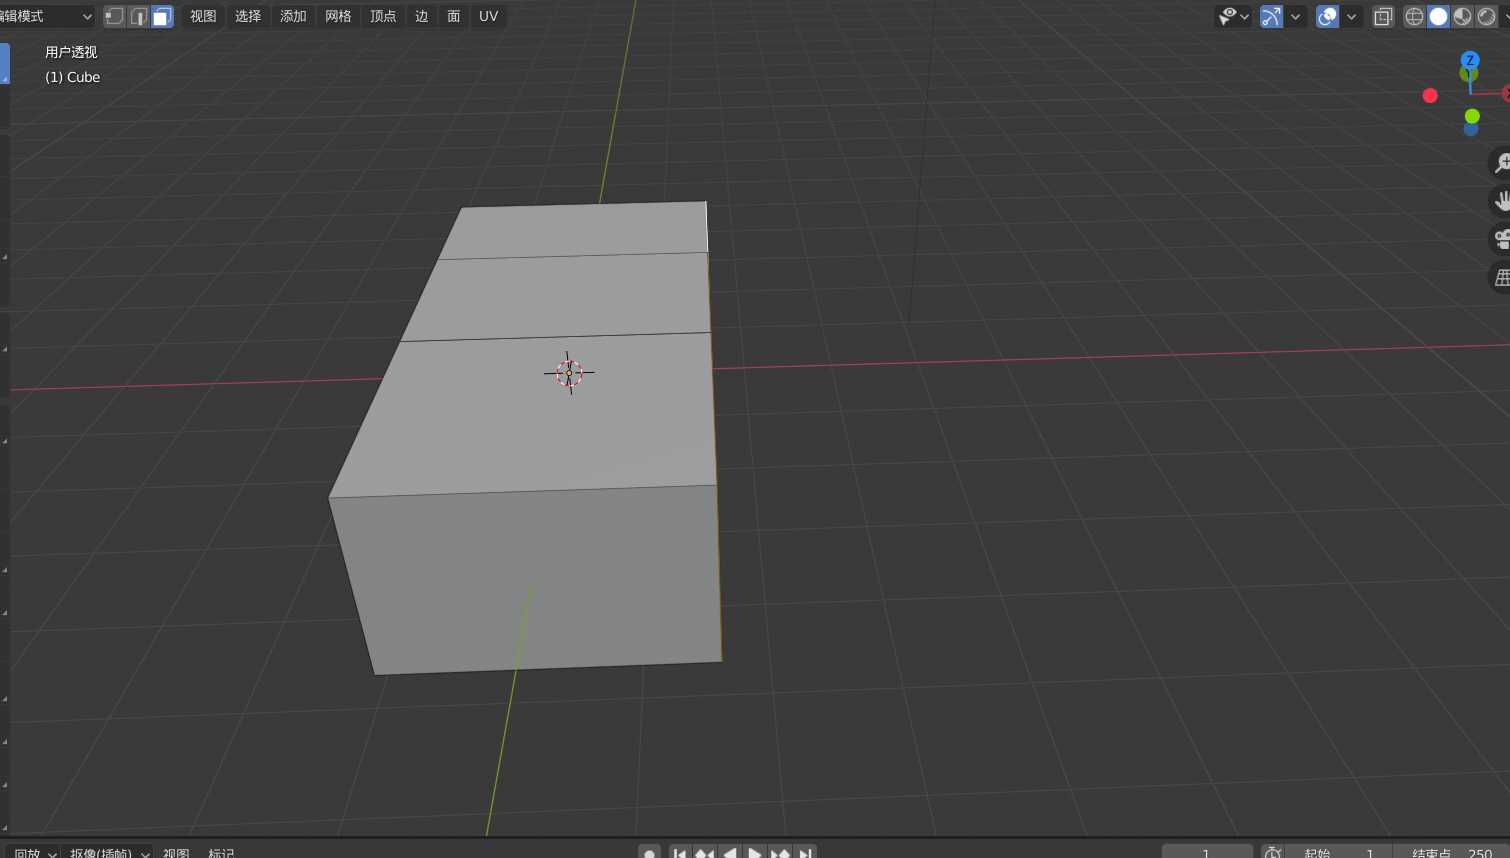Open timeline 标记 menu
This screenshot has height=858, width=1510.
click(221, 852)
